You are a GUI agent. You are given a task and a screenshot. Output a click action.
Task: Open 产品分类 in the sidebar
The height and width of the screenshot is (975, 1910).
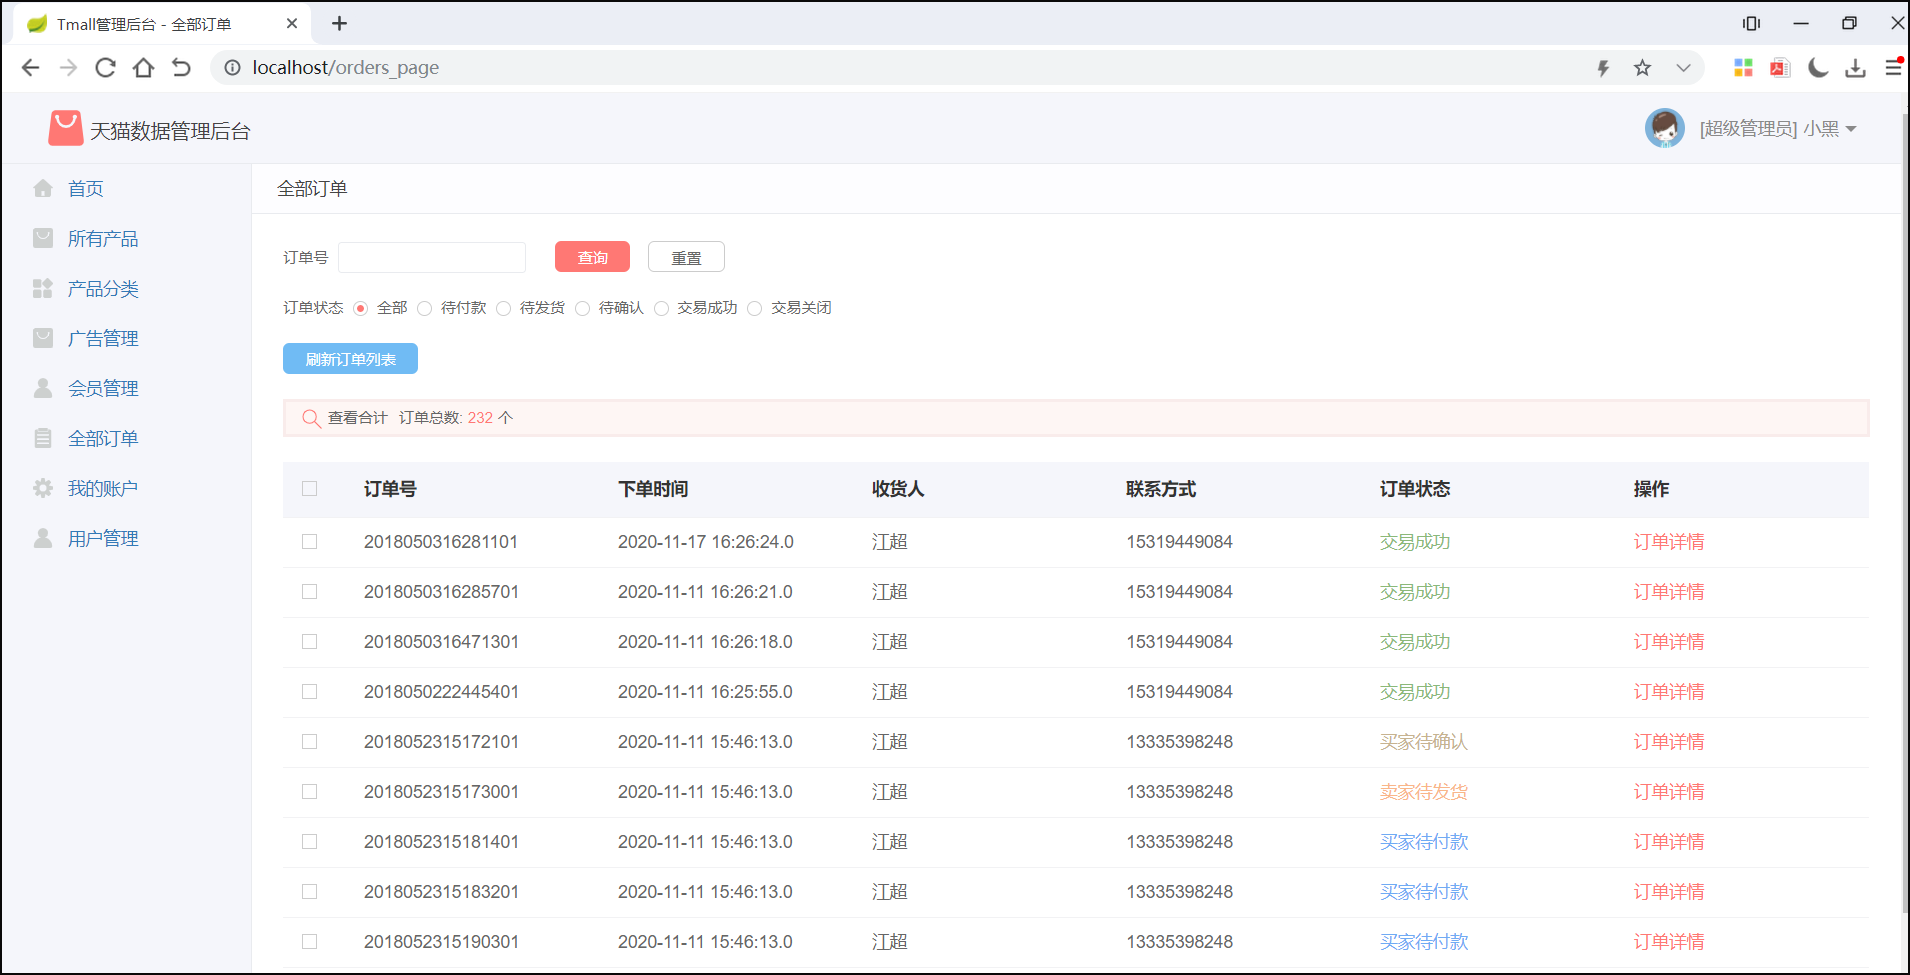pos(103,288)
